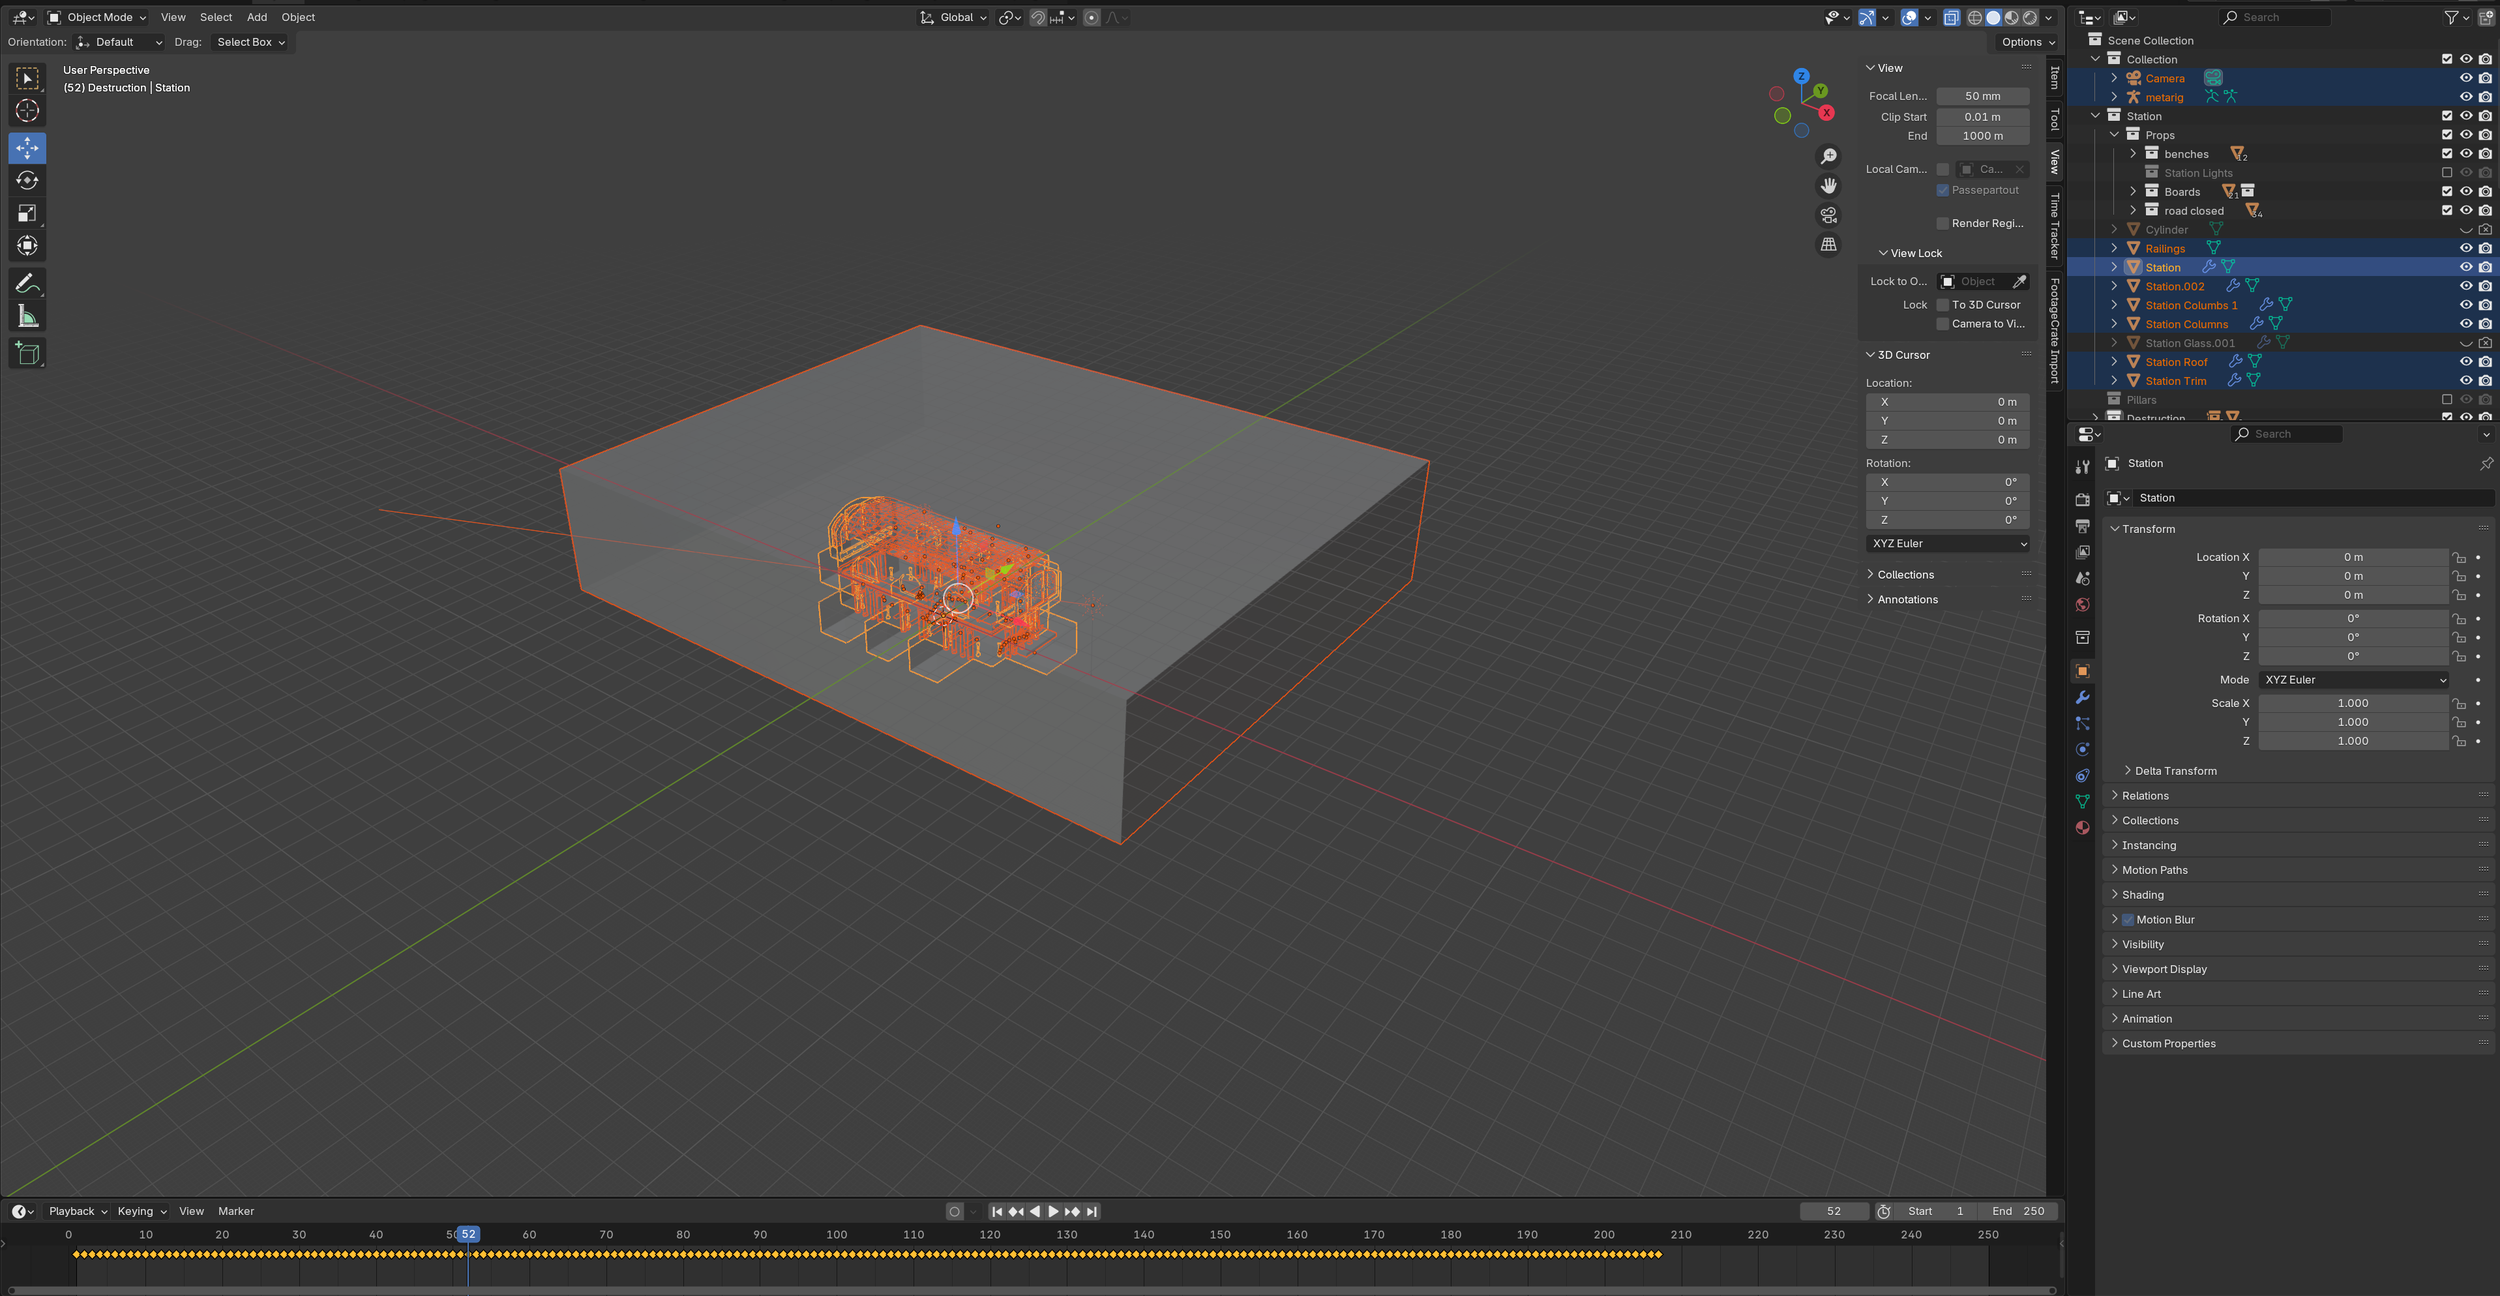Enable Lock To 3D Cursor checkbox
2500x1296 pixels.
(1942, 305)
